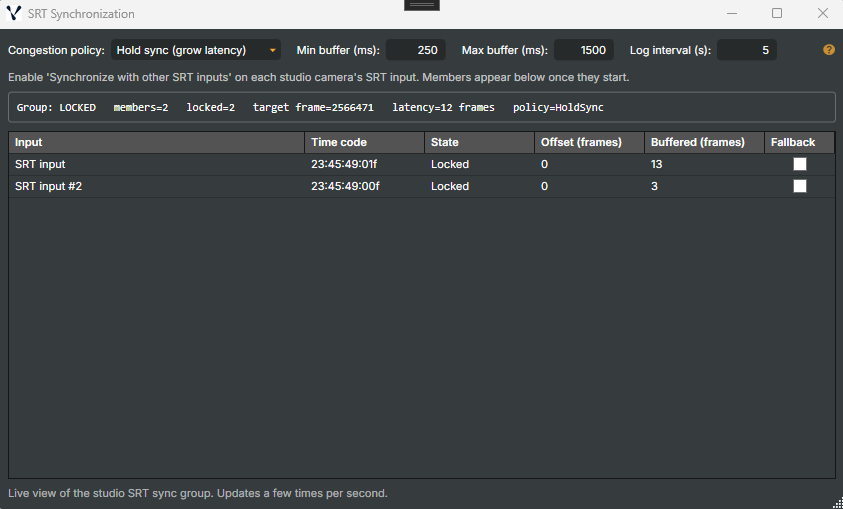Sort by the State column header
This screenshot has height=509, width=843.
click(x=480, y=142)
